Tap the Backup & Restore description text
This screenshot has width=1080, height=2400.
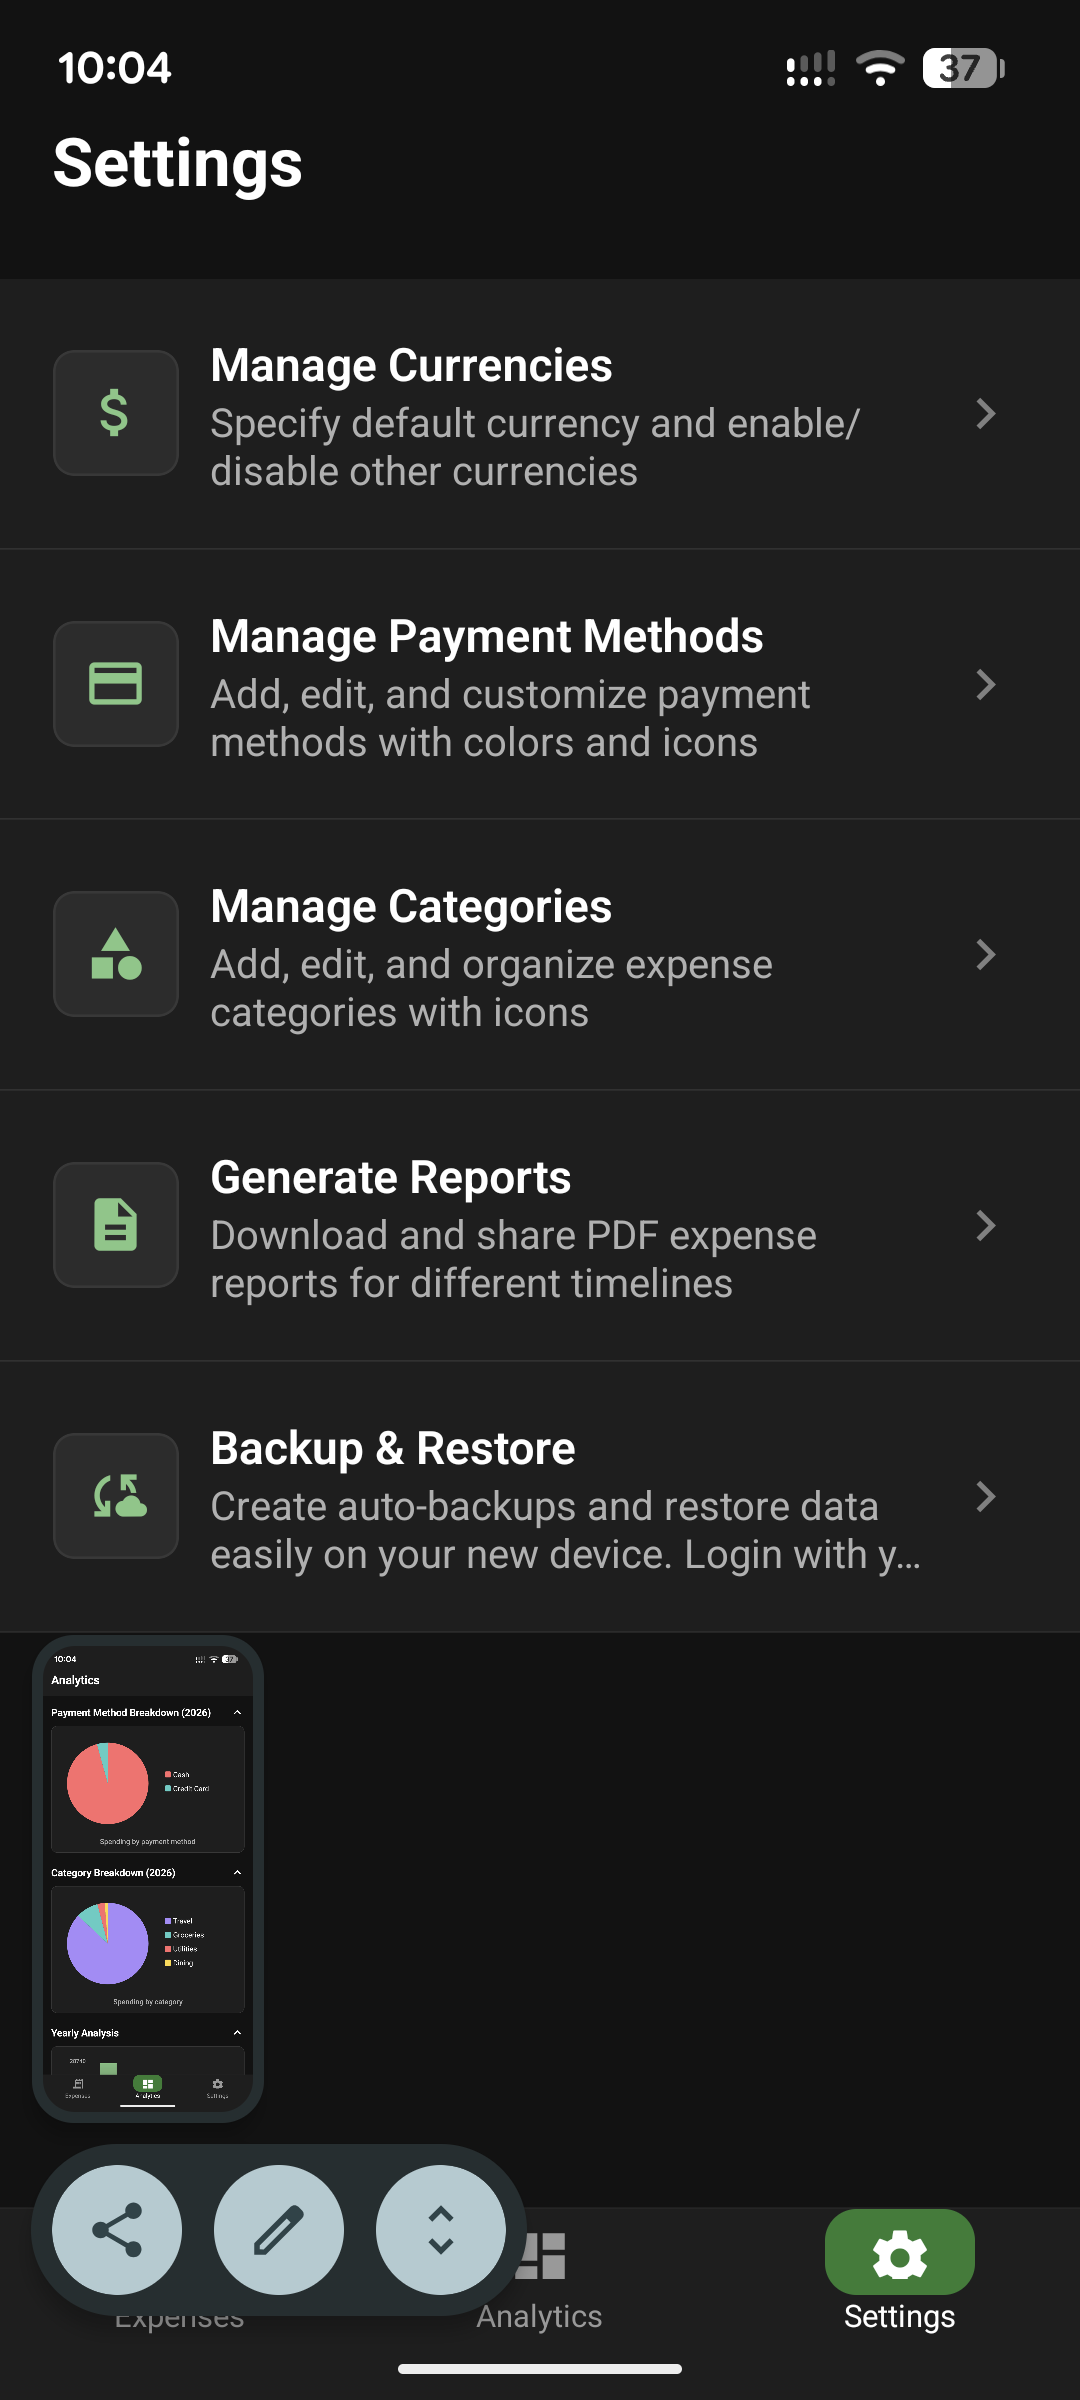pos(565,1530)
